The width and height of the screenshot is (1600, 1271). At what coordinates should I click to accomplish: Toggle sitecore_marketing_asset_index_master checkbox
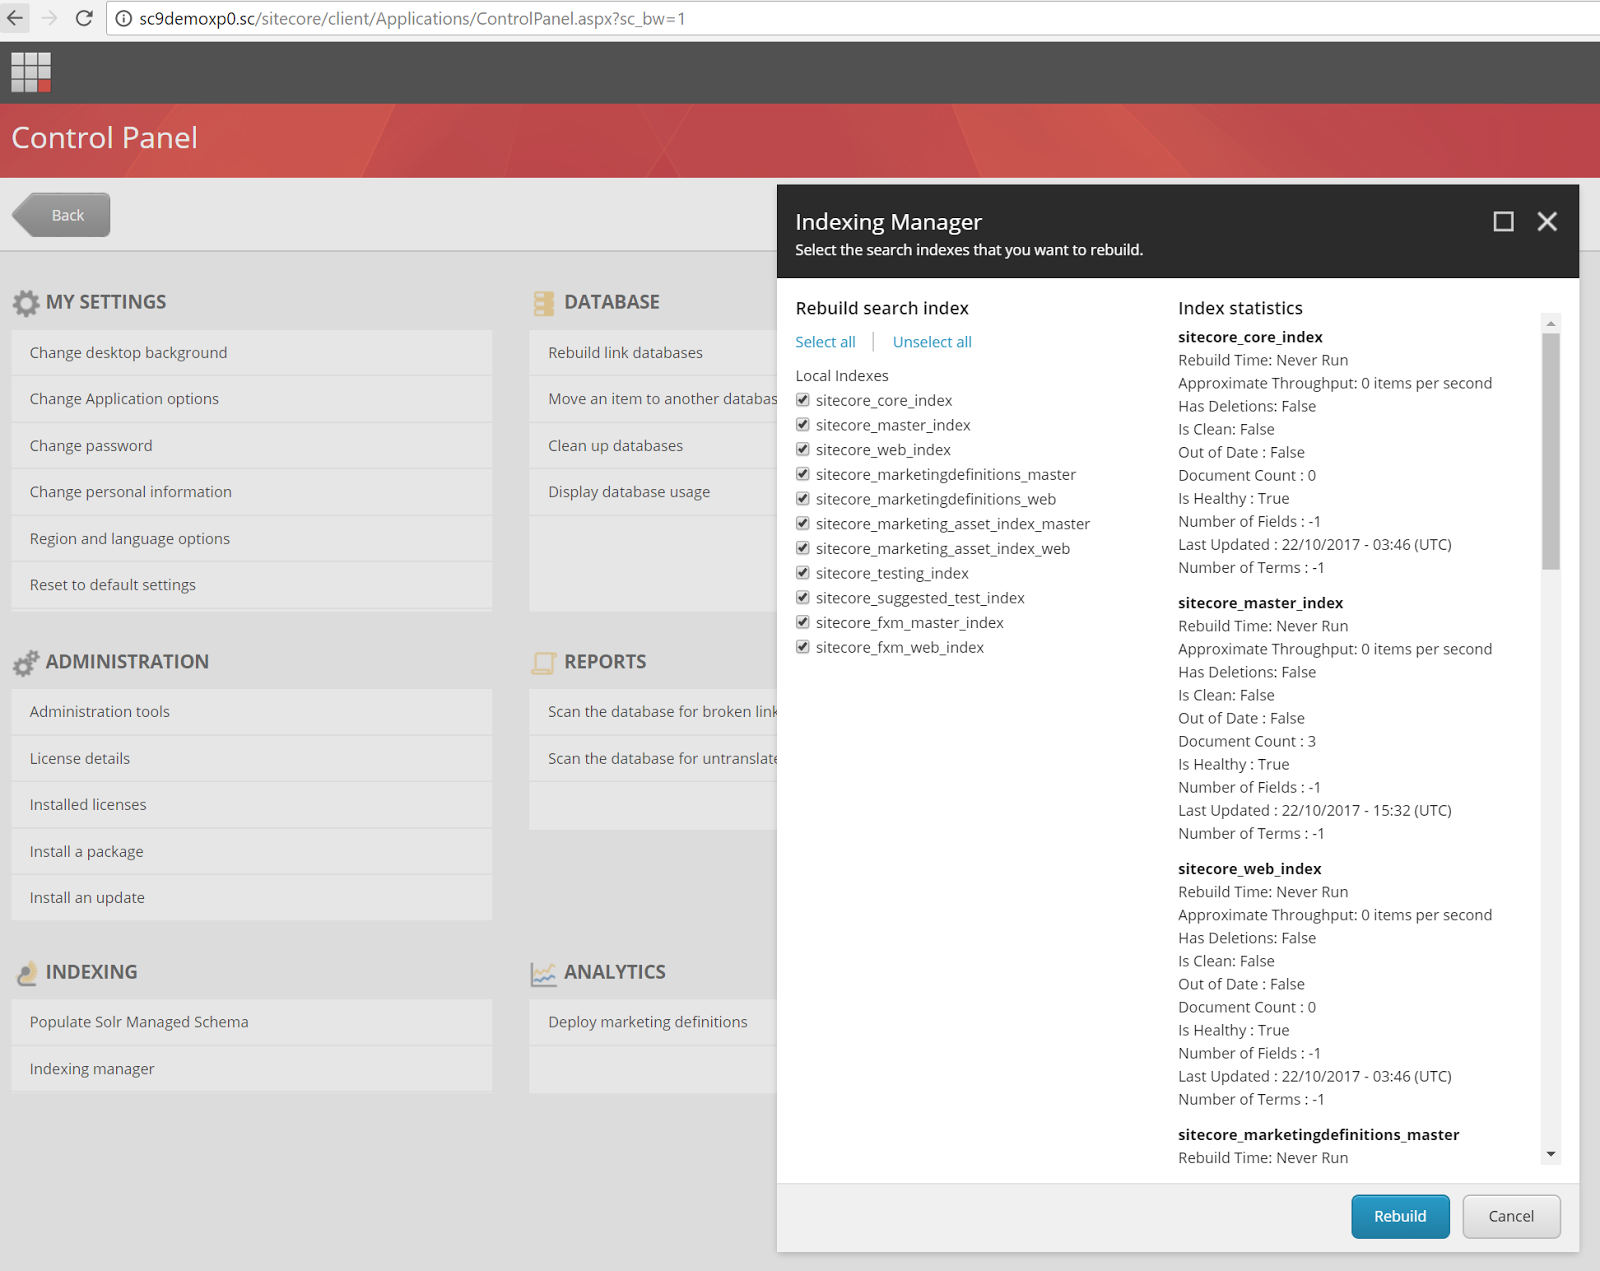point(803,523)
